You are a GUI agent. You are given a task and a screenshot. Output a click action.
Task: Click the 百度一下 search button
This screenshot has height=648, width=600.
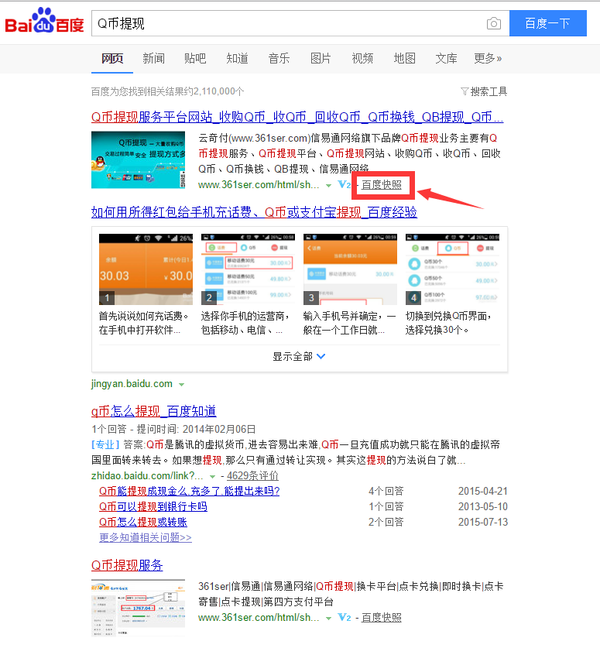click(547, 23)
